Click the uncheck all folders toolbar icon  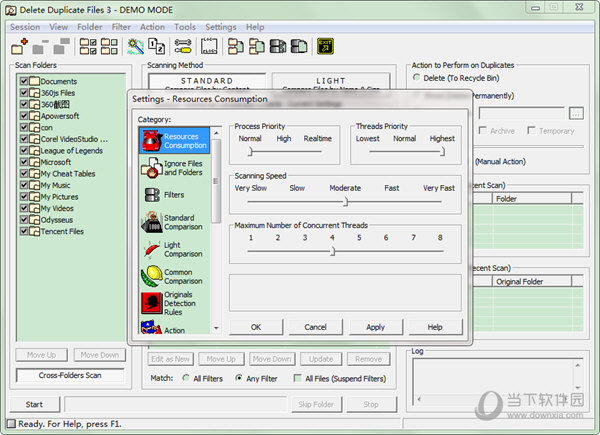(109, 46)
